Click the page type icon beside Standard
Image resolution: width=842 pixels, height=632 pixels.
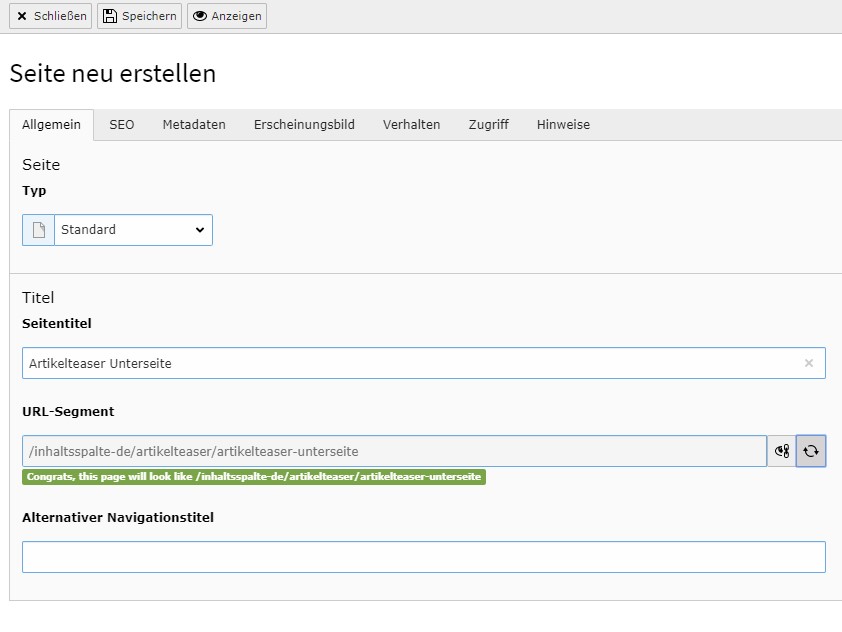(38, 230)
